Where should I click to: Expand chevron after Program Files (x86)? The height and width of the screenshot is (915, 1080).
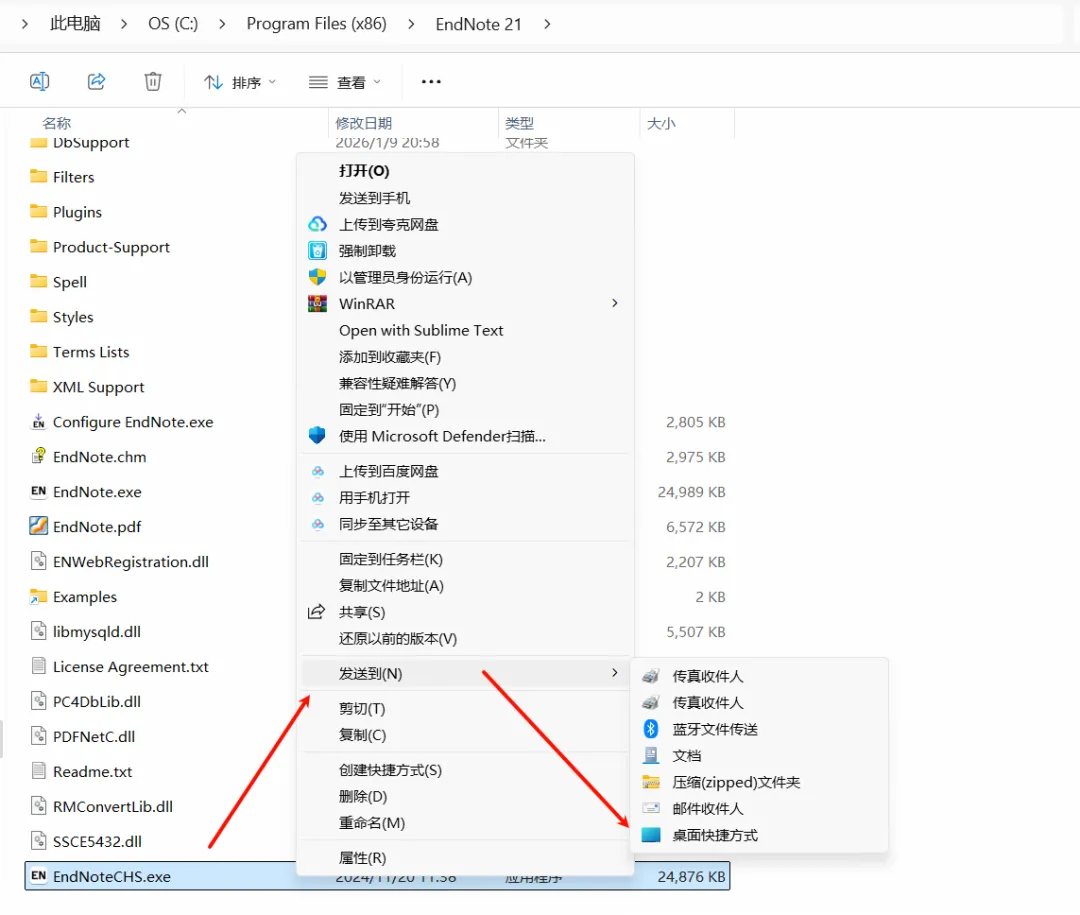click(411, 24)
